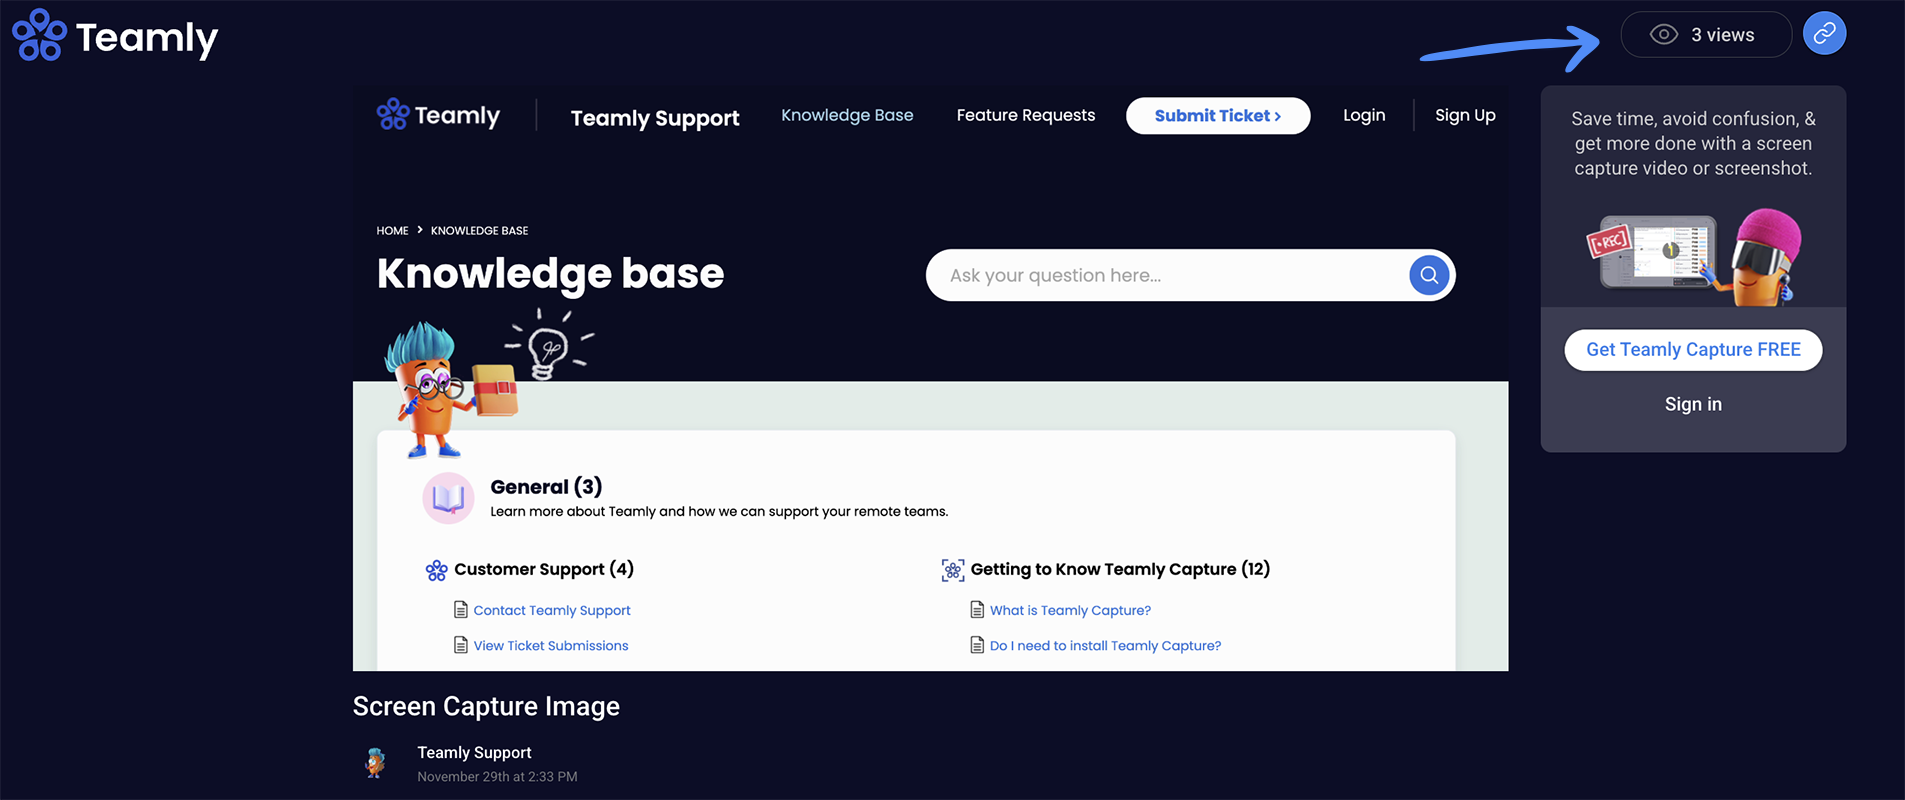This screenshot has height=800, width=1905.
Task: Click the Teamly Support avatar icon
Action: (376, 763)
